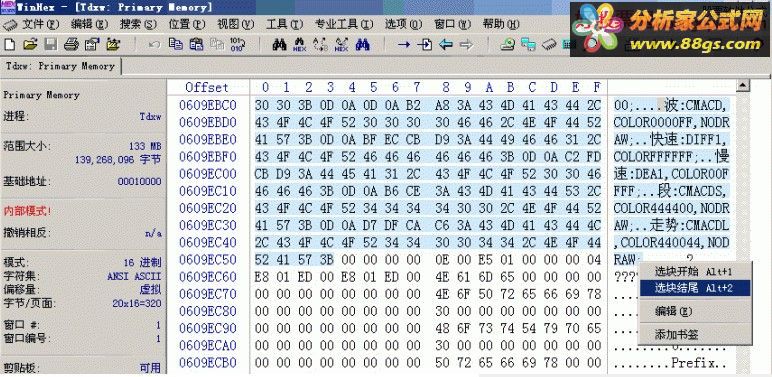Click the 内部模式! red label

(x=27, y=211)
